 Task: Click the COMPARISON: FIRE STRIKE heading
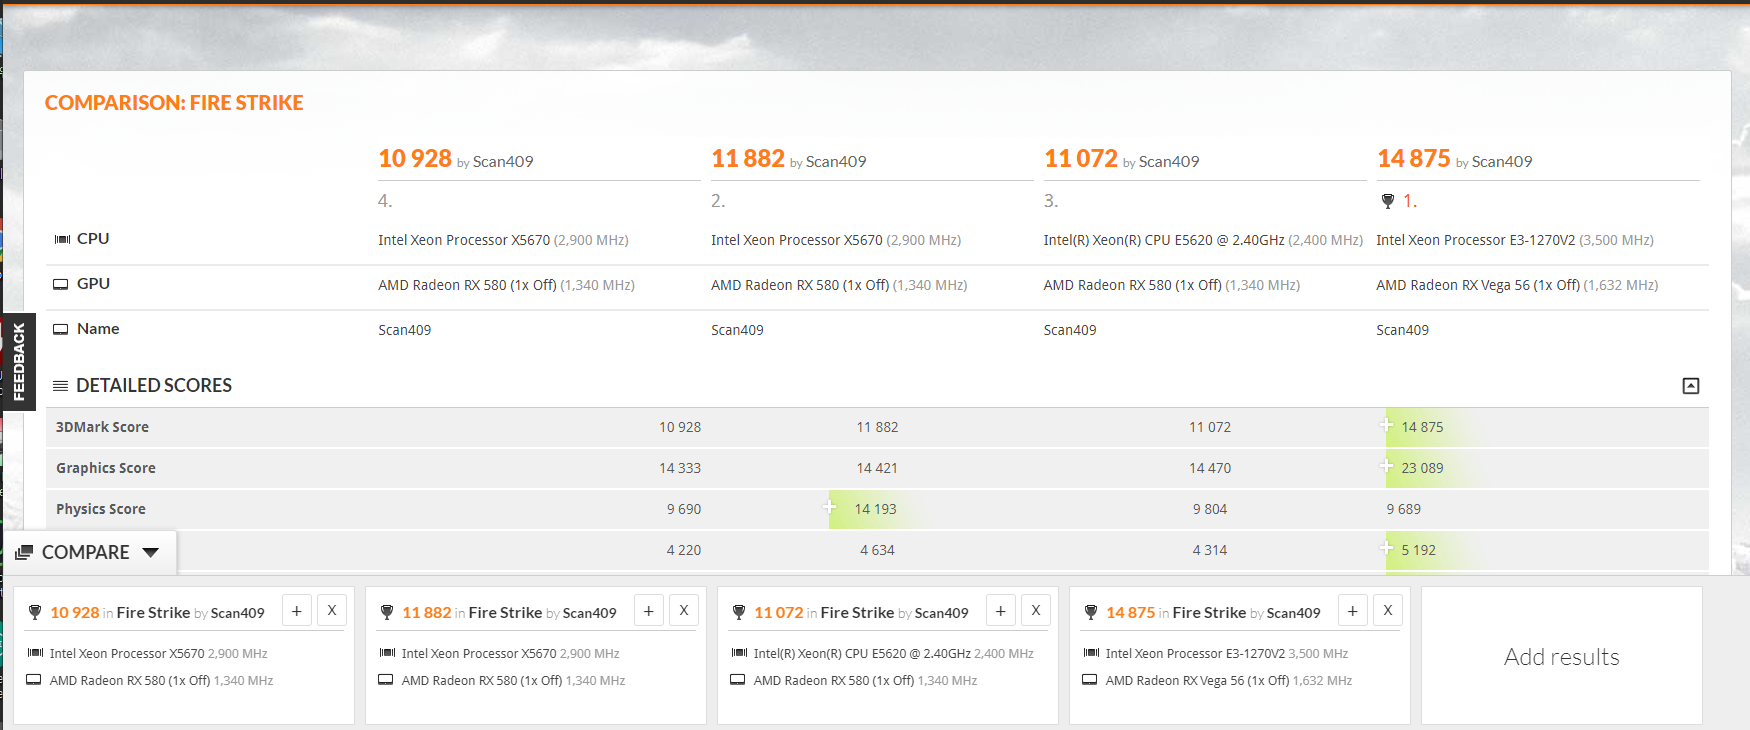point(174,103)
